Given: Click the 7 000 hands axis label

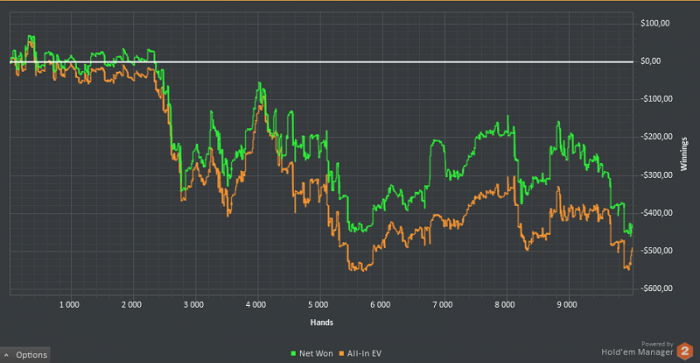Looking at the screenshot, I should [x=442, y=305].
